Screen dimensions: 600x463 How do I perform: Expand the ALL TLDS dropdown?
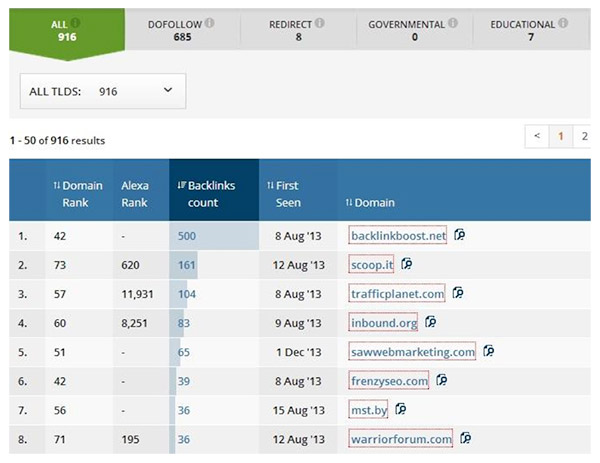103,91
